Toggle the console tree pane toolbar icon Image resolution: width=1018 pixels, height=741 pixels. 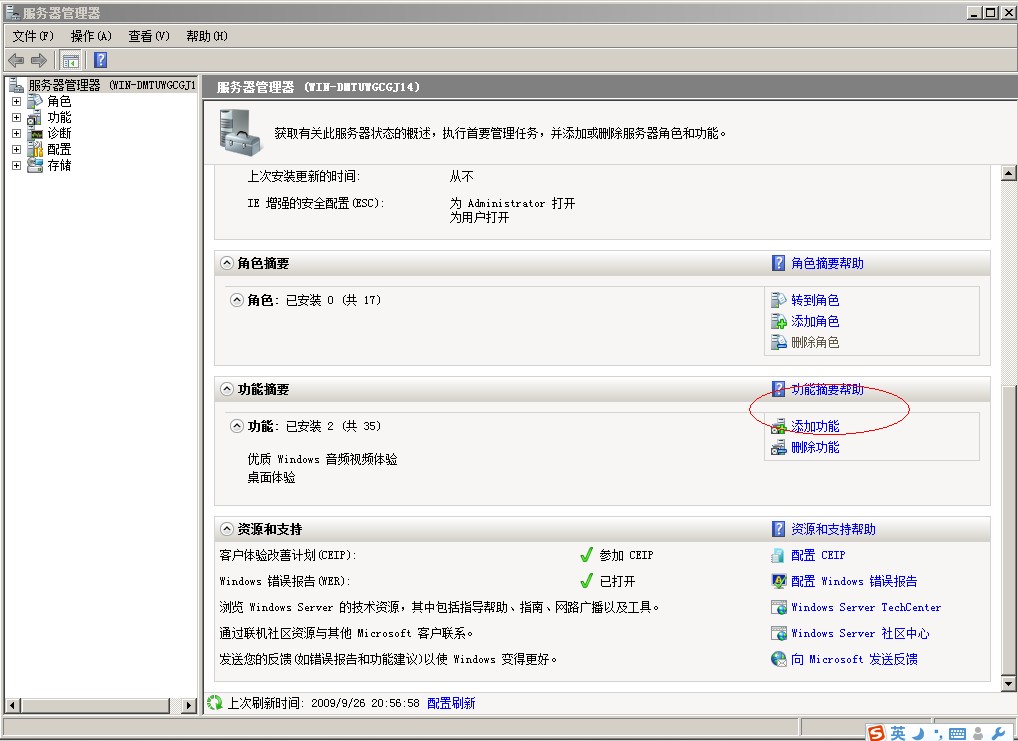pyautogui.click(x=70, y=60)
